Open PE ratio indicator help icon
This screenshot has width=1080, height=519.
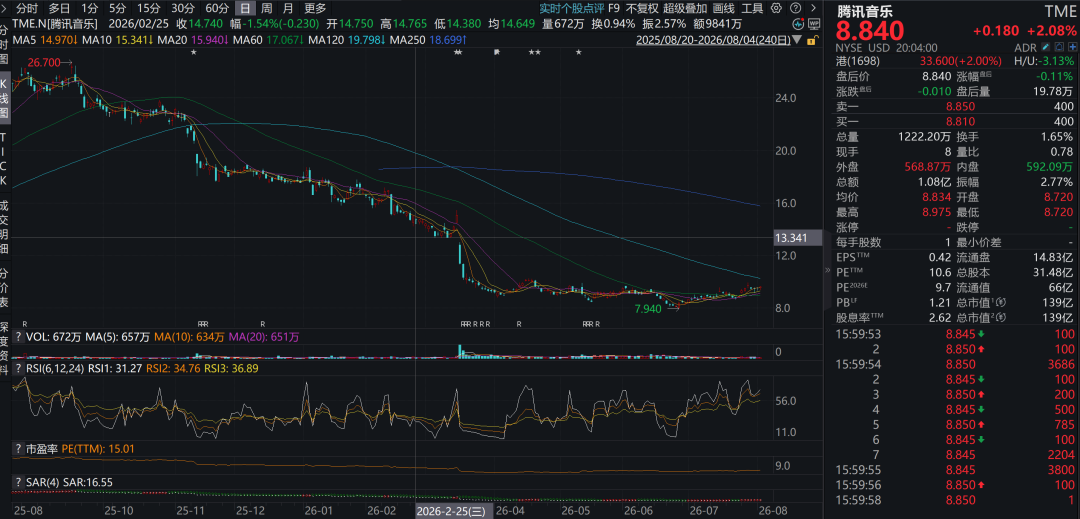click(x=19, y=449)
